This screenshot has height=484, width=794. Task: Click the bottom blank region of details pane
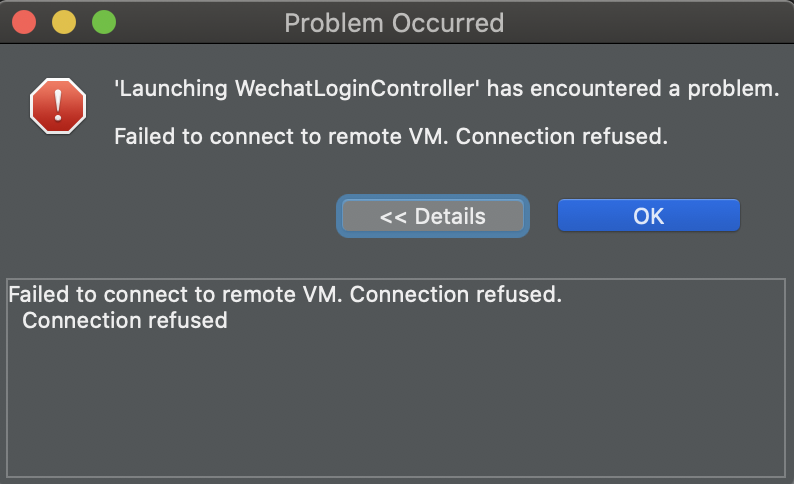(x=400, y=455)
